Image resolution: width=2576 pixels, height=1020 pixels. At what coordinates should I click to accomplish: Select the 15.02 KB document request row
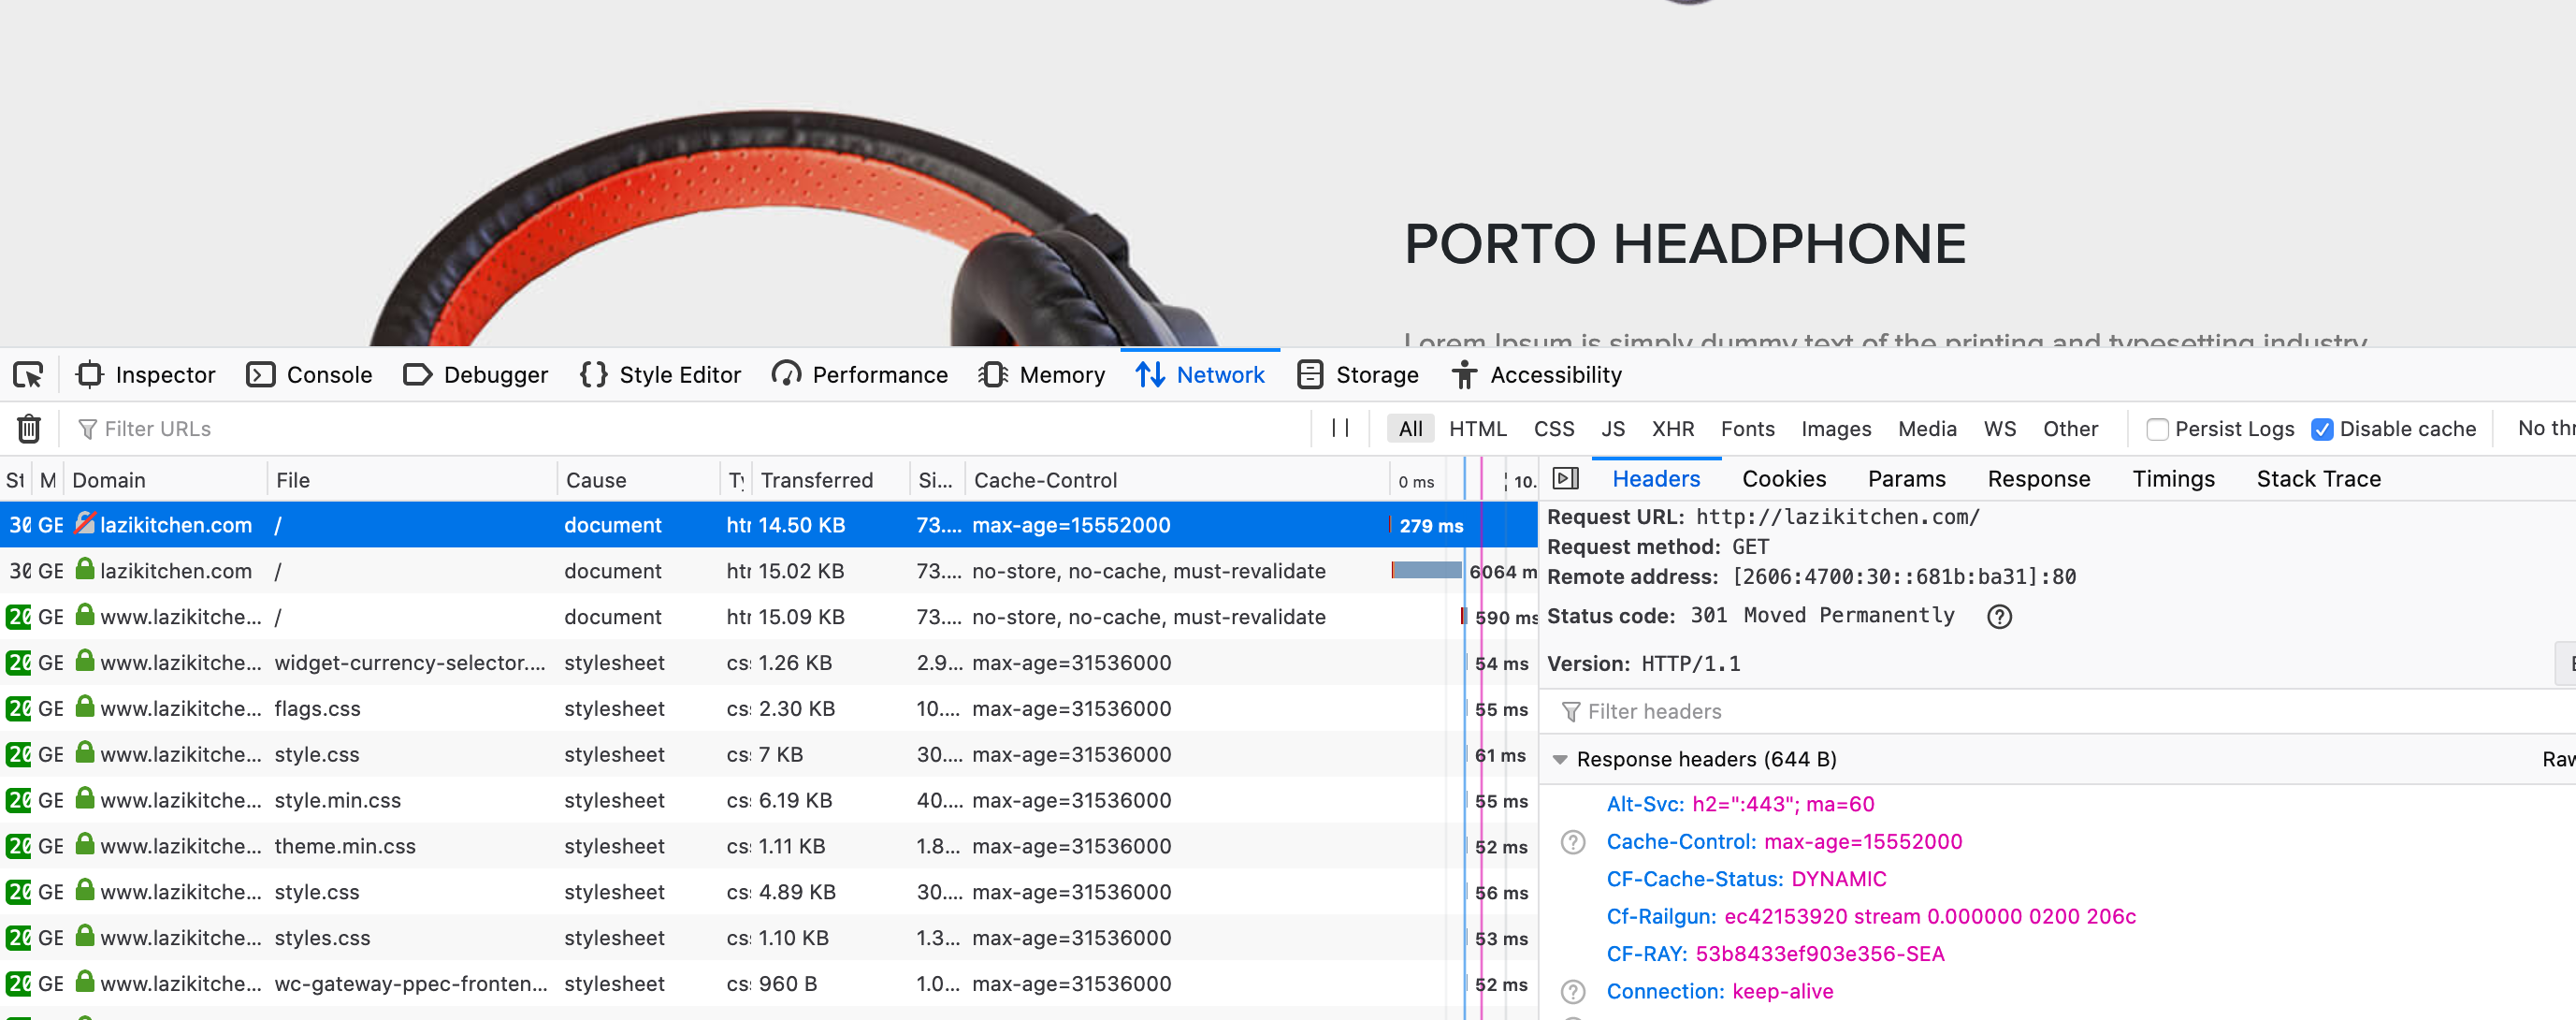click(768, 571)
